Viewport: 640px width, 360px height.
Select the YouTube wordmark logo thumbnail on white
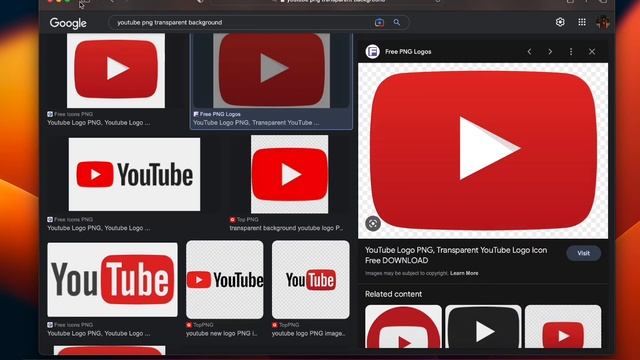tap(134, 174)
